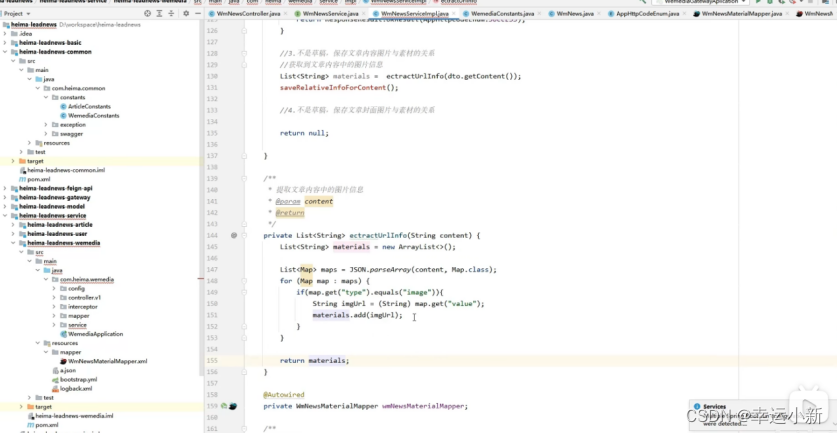Toggle code folding at line 144
838x434 pixels.
tap(244, 235)
